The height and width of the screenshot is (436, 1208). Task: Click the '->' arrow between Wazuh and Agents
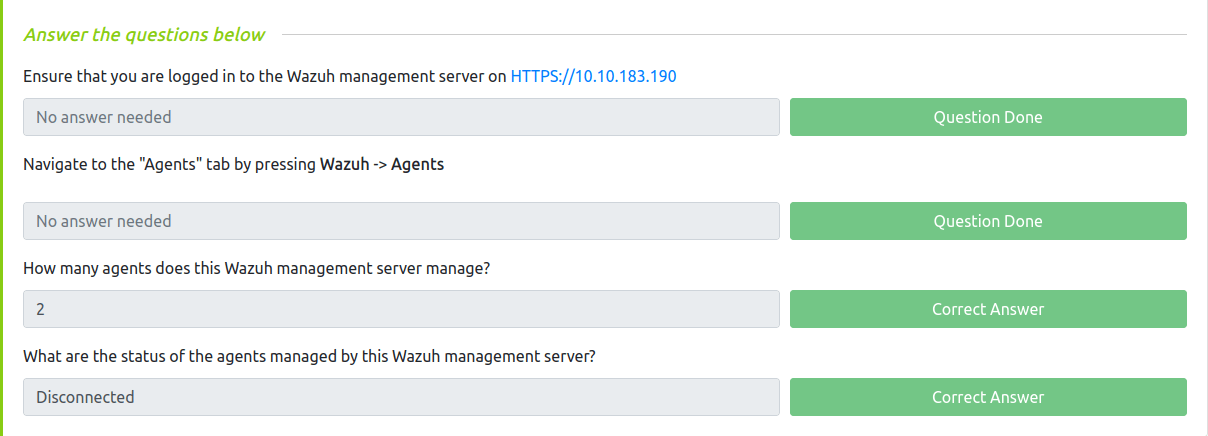[379, 165]
